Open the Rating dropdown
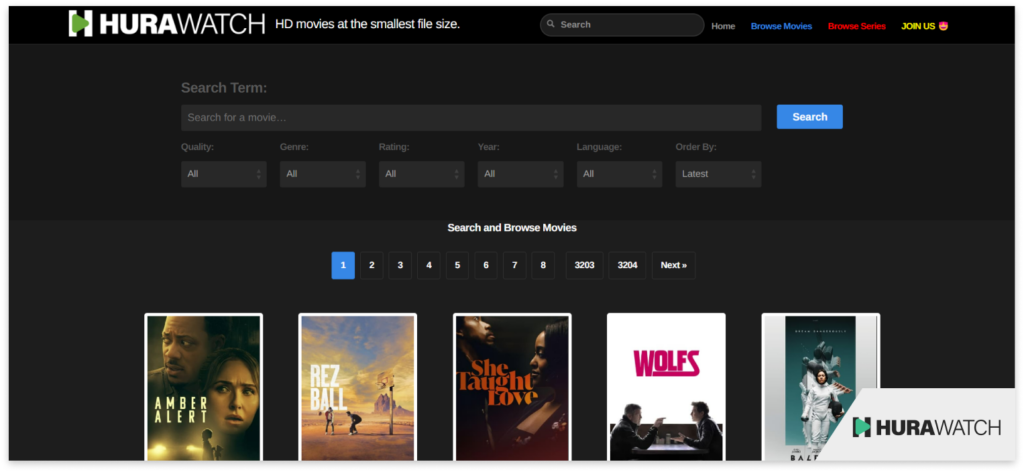This screenshot has height=472, width=1024. (421, 174)
